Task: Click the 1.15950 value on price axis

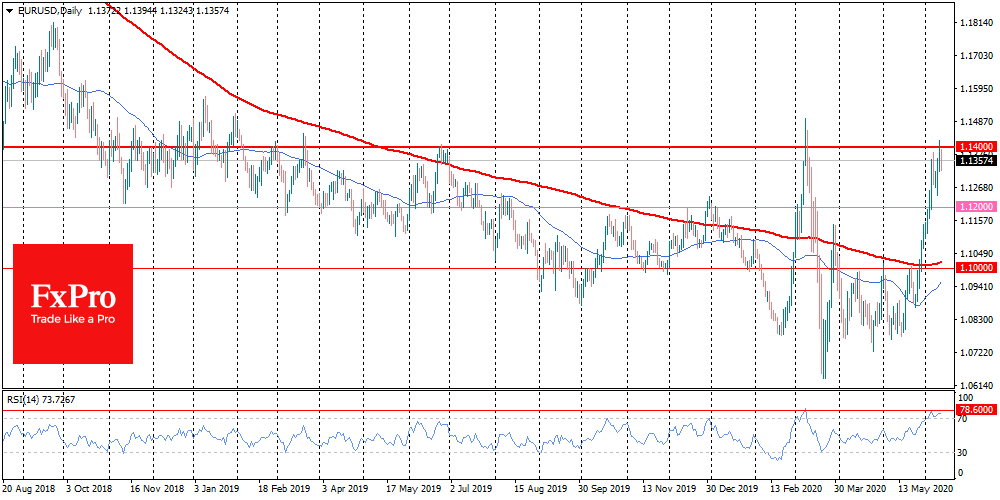Action: click(x=975, y=88)
